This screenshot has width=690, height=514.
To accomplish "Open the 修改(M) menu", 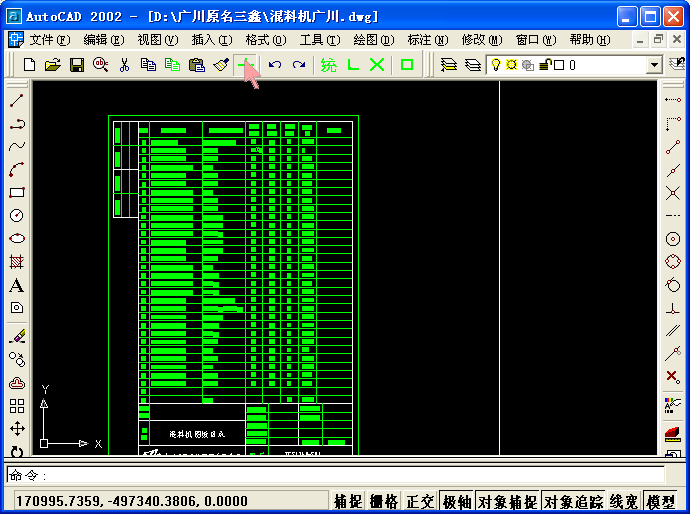I will [482, 40].
